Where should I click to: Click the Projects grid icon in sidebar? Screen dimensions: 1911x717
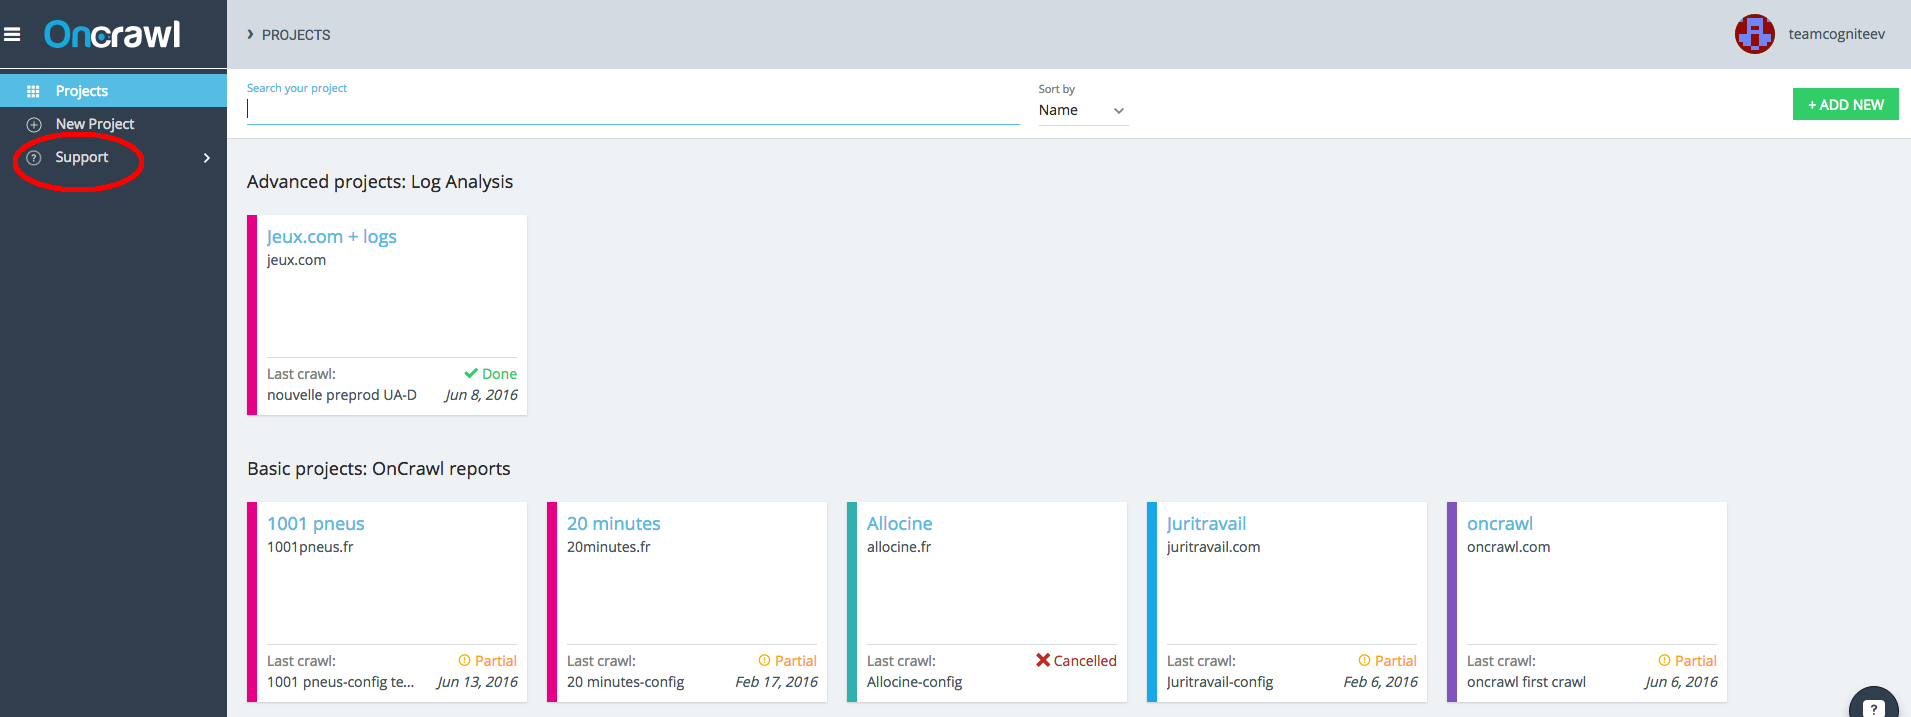point(33,91)
